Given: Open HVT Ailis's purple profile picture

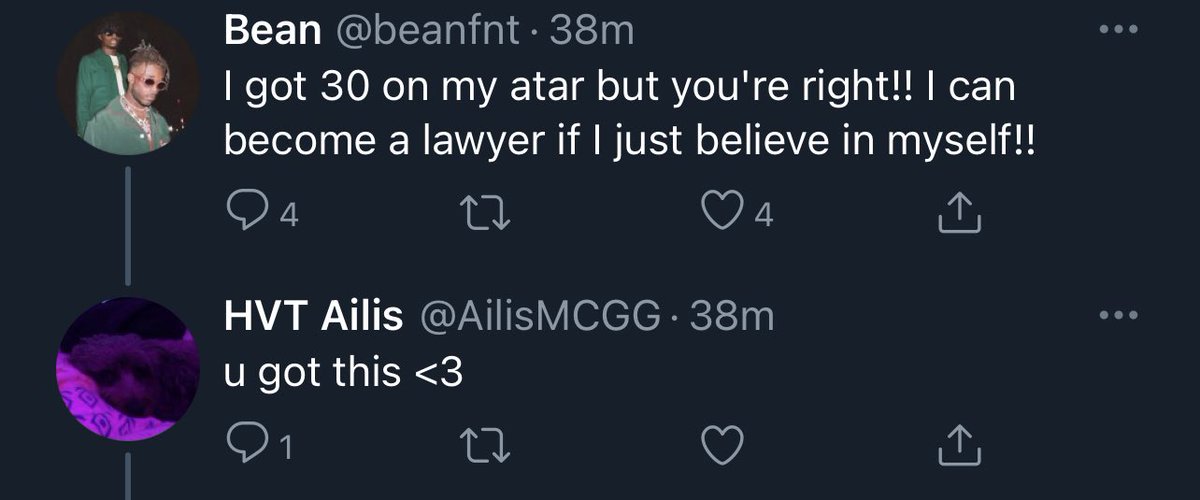Looking at the screenshot, I should click(x=127, y=370).
